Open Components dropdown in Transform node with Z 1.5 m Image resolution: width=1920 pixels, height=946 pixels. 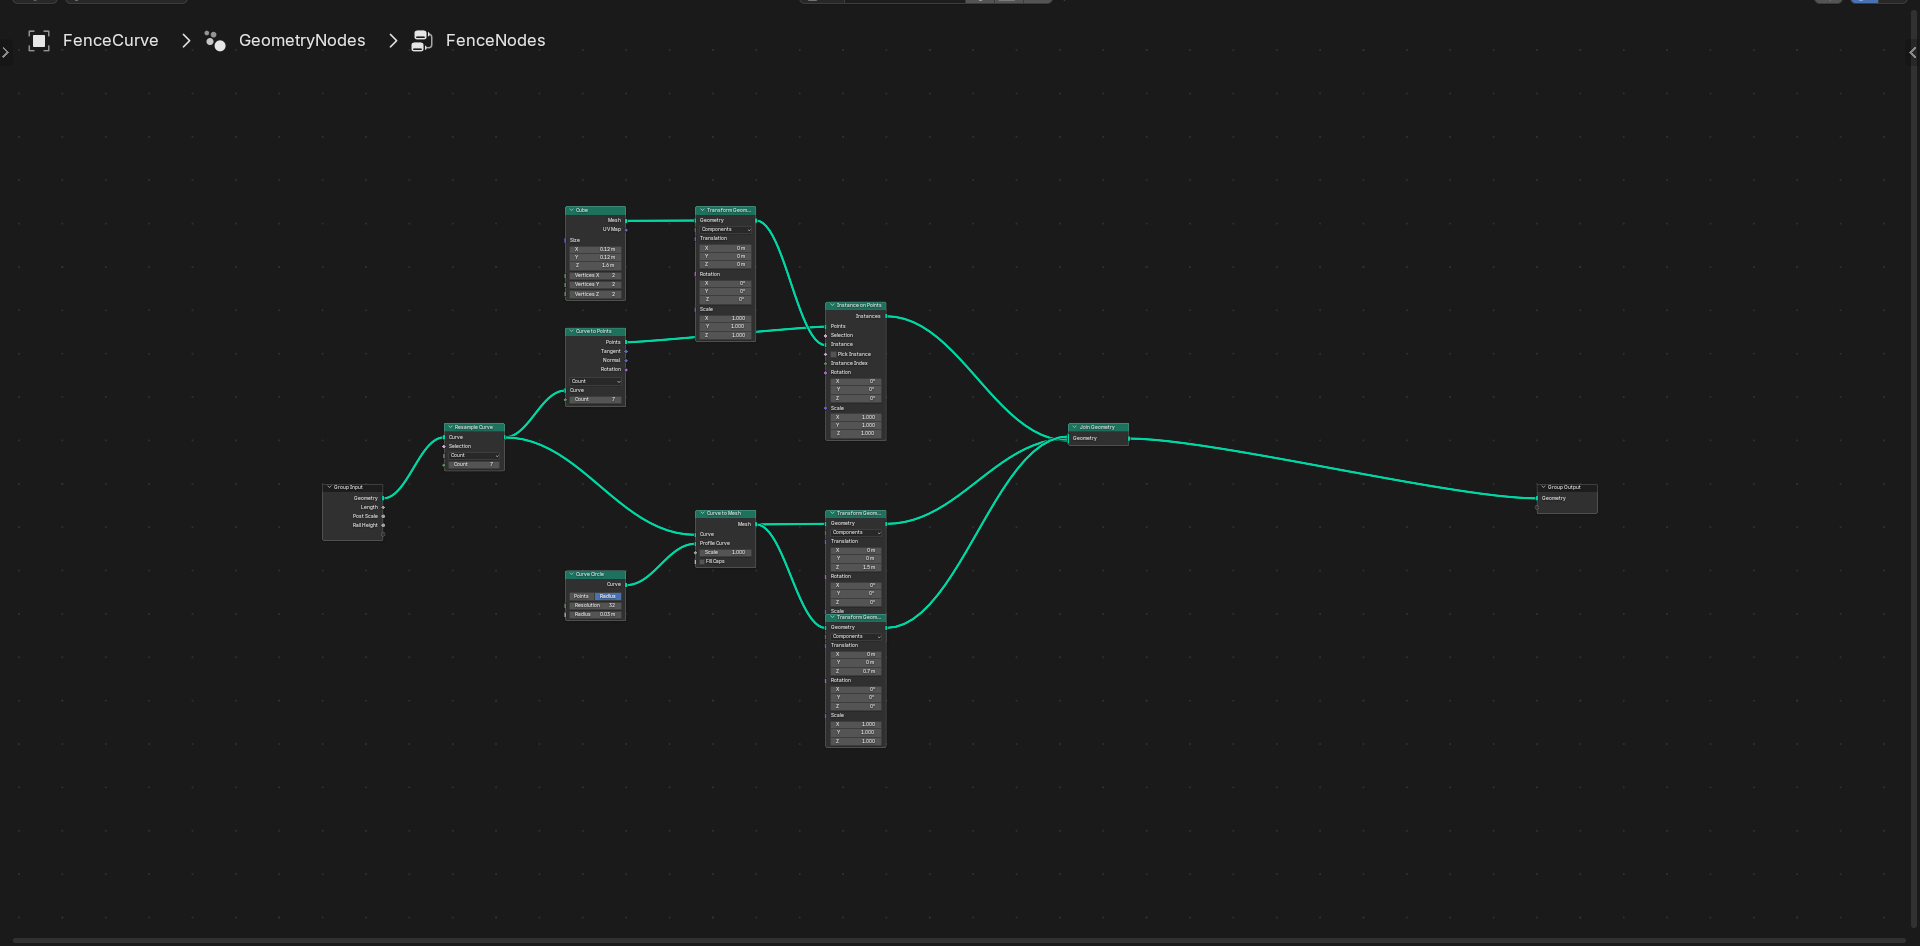pos(856,532)
